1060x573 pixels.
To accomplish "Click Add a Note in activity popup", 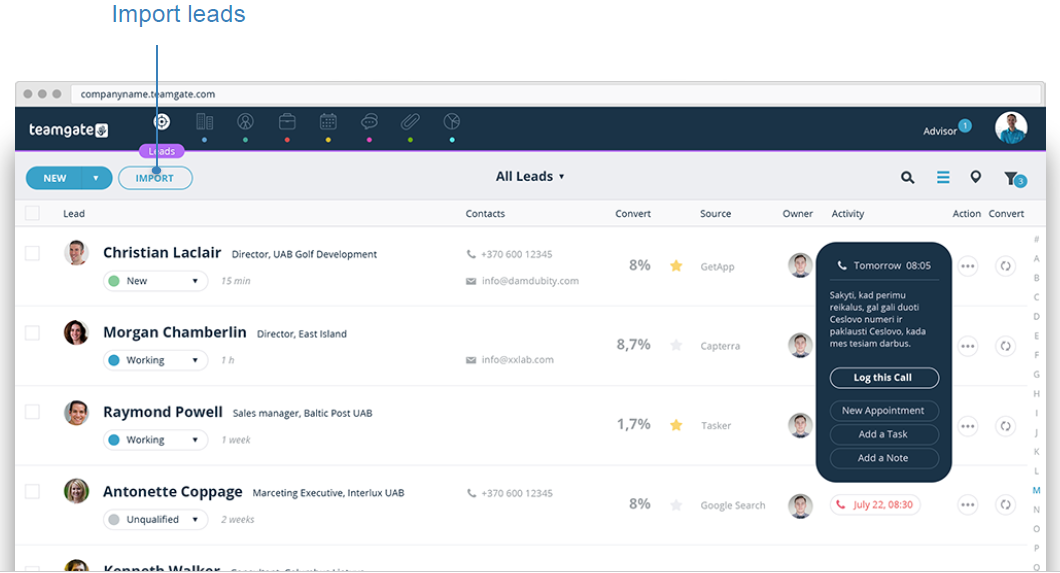I will pyautogui.click(x=884, y=457).
